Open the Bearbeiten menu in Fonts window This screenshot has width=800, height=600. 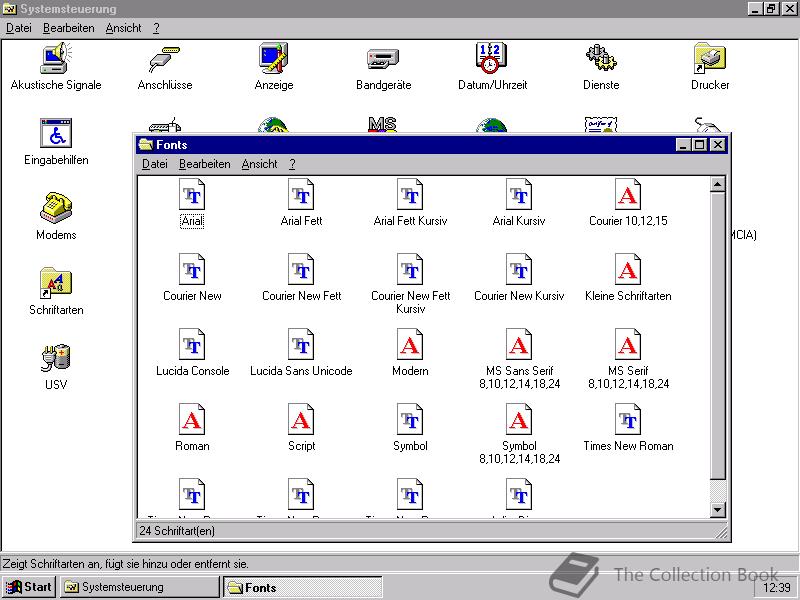coord(205,164)
